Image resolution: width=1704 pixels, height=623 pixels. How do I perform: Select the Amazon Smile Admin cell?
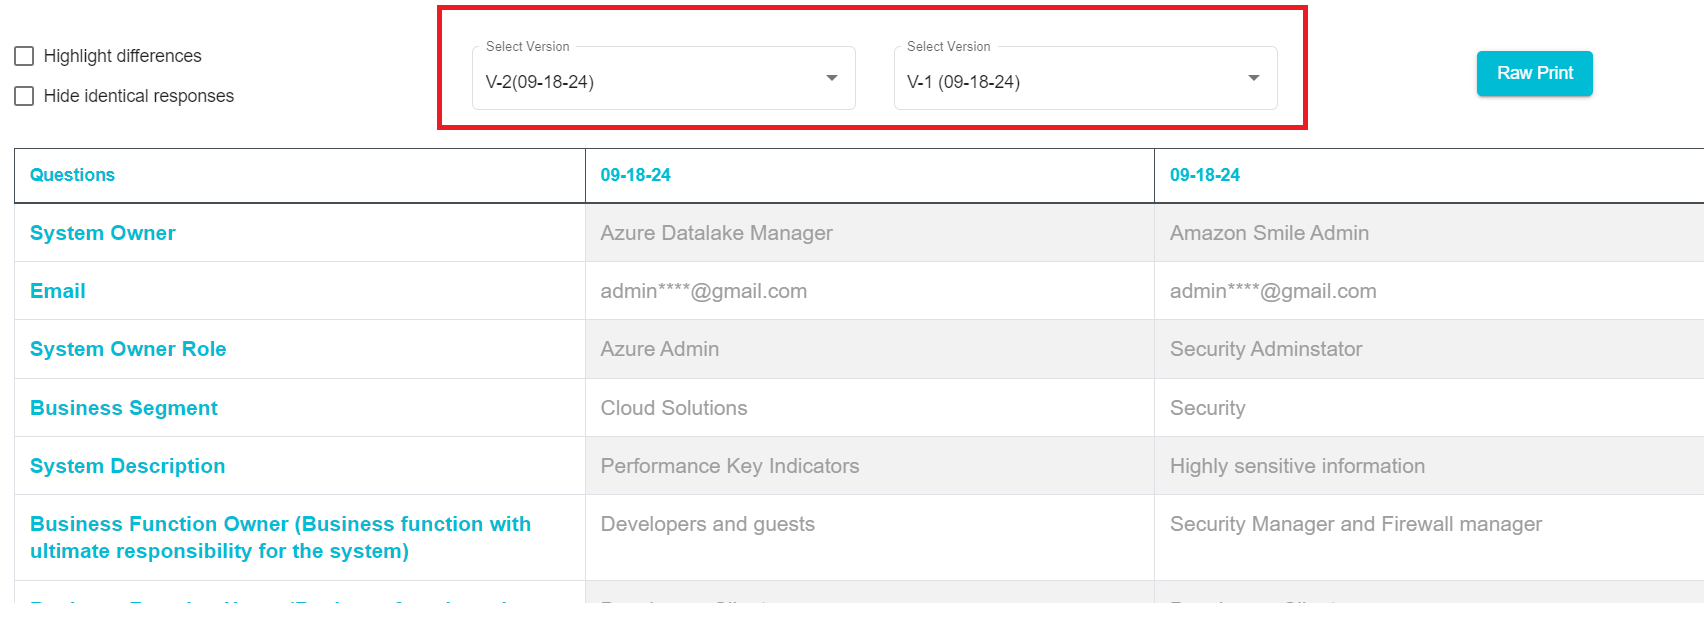1429,233
